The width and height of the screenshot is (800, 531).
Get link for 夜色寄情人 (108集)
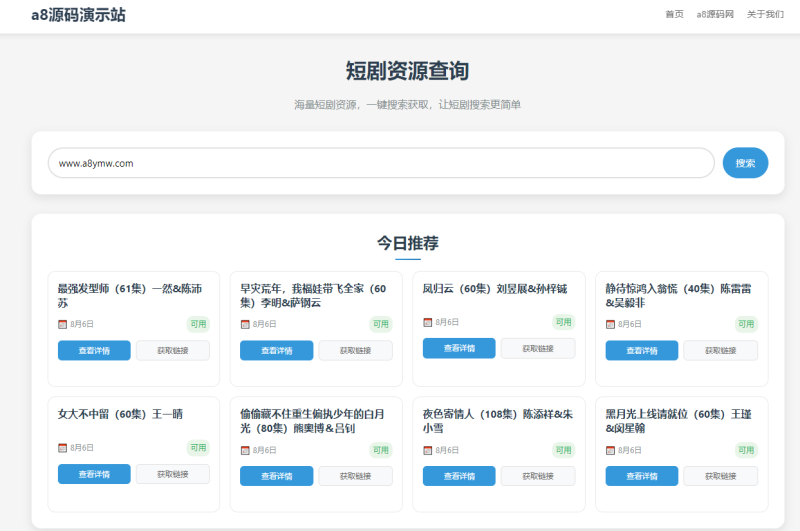click(538, 476)
